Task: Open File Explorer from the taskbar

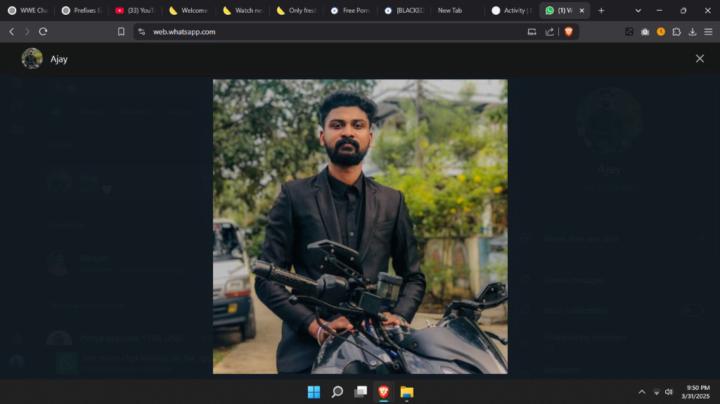Action: coord(407,391)
